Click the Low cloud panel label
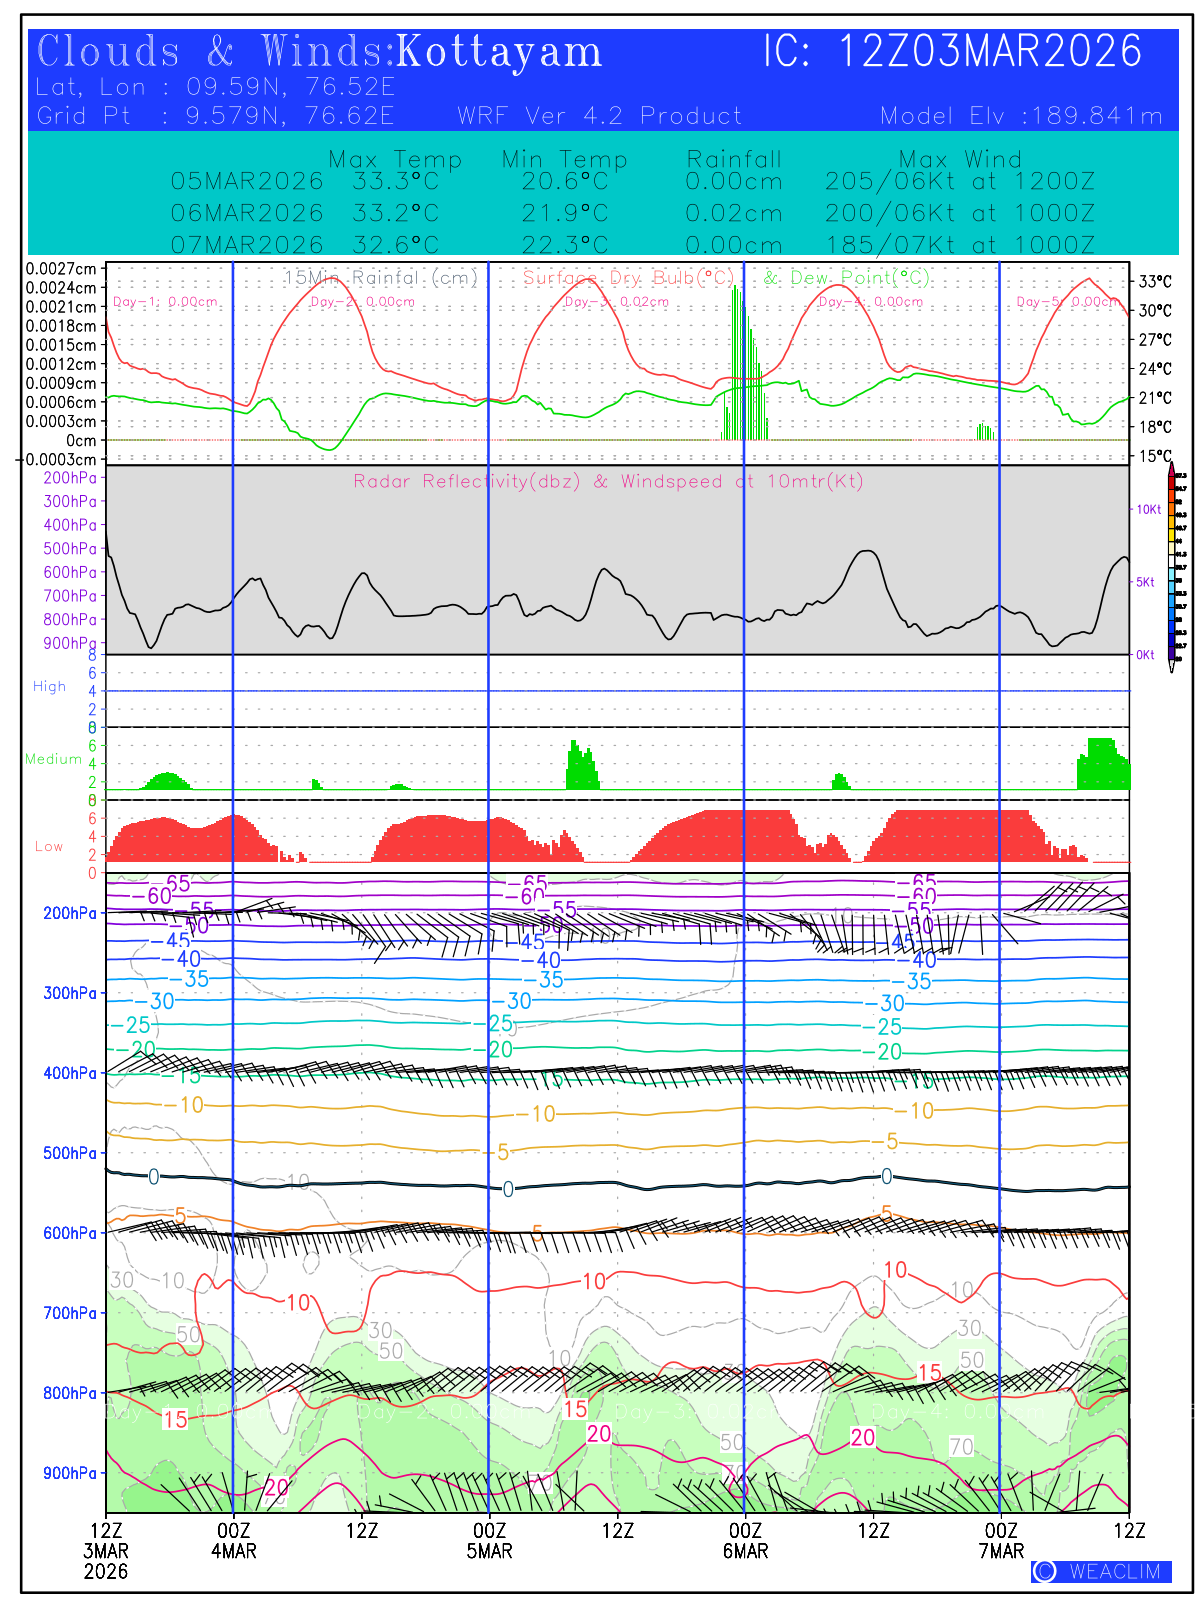1200x1600 pixels. click(x=49, y=846)
